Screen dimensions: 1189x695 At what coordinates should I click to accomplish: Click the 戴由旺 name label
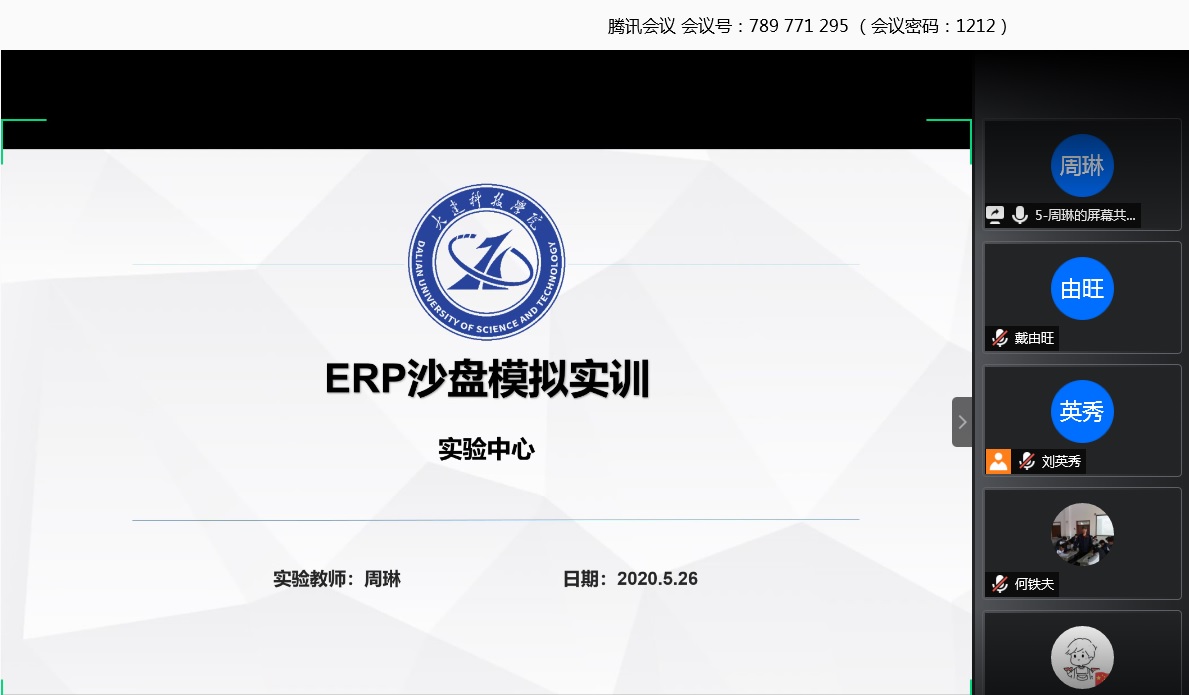point(1034,338)
